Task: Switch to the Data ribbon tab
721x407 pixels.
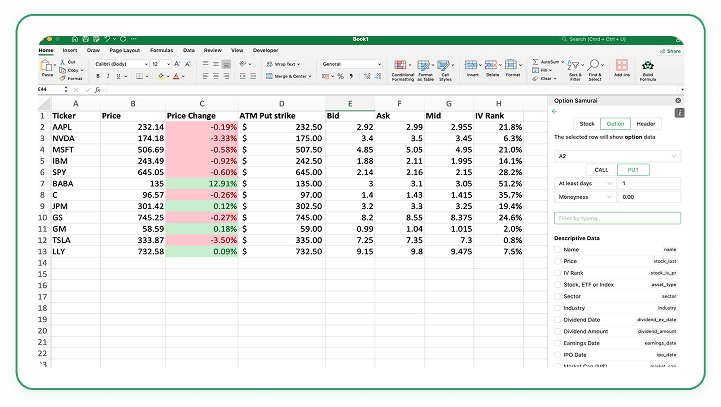Action: tap(189, 51)
